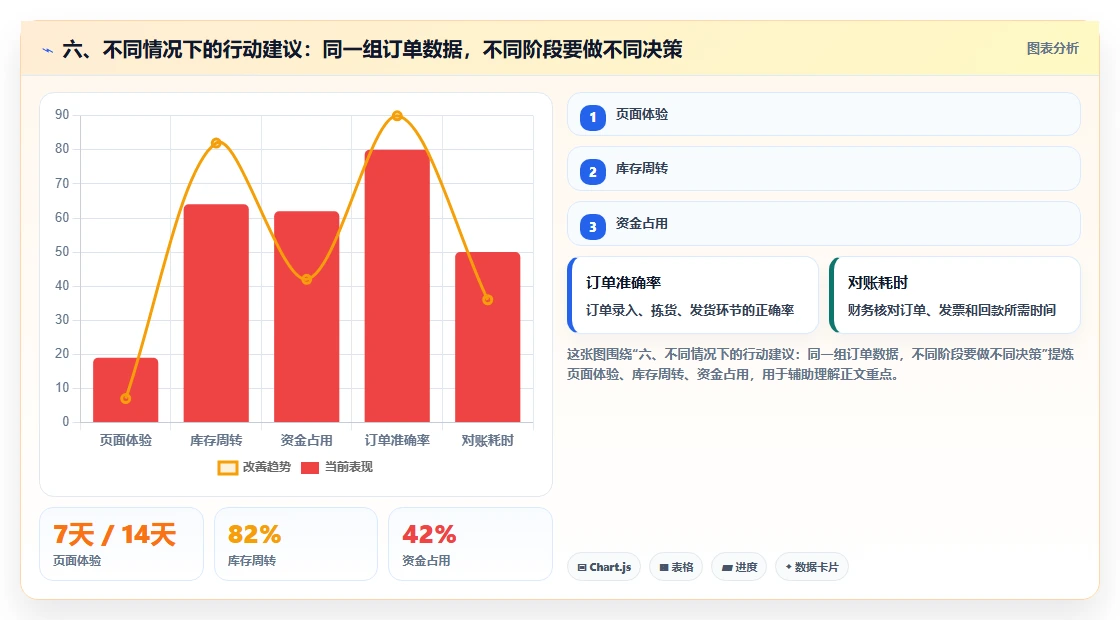The height and width of the screenshot is (620, 1120).
Task: Click the trend point on 资金占用 bar
Action: (306, 279)
